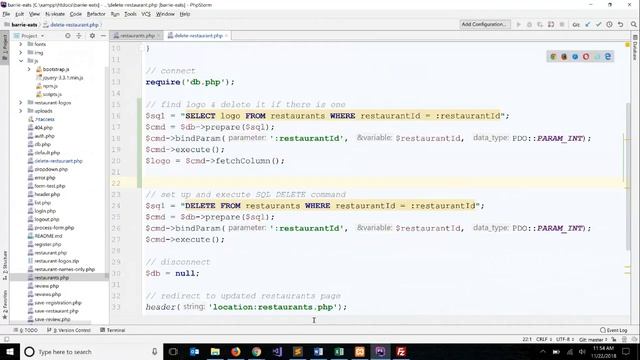Select README.md in project tree

click(x=48, y=236)
